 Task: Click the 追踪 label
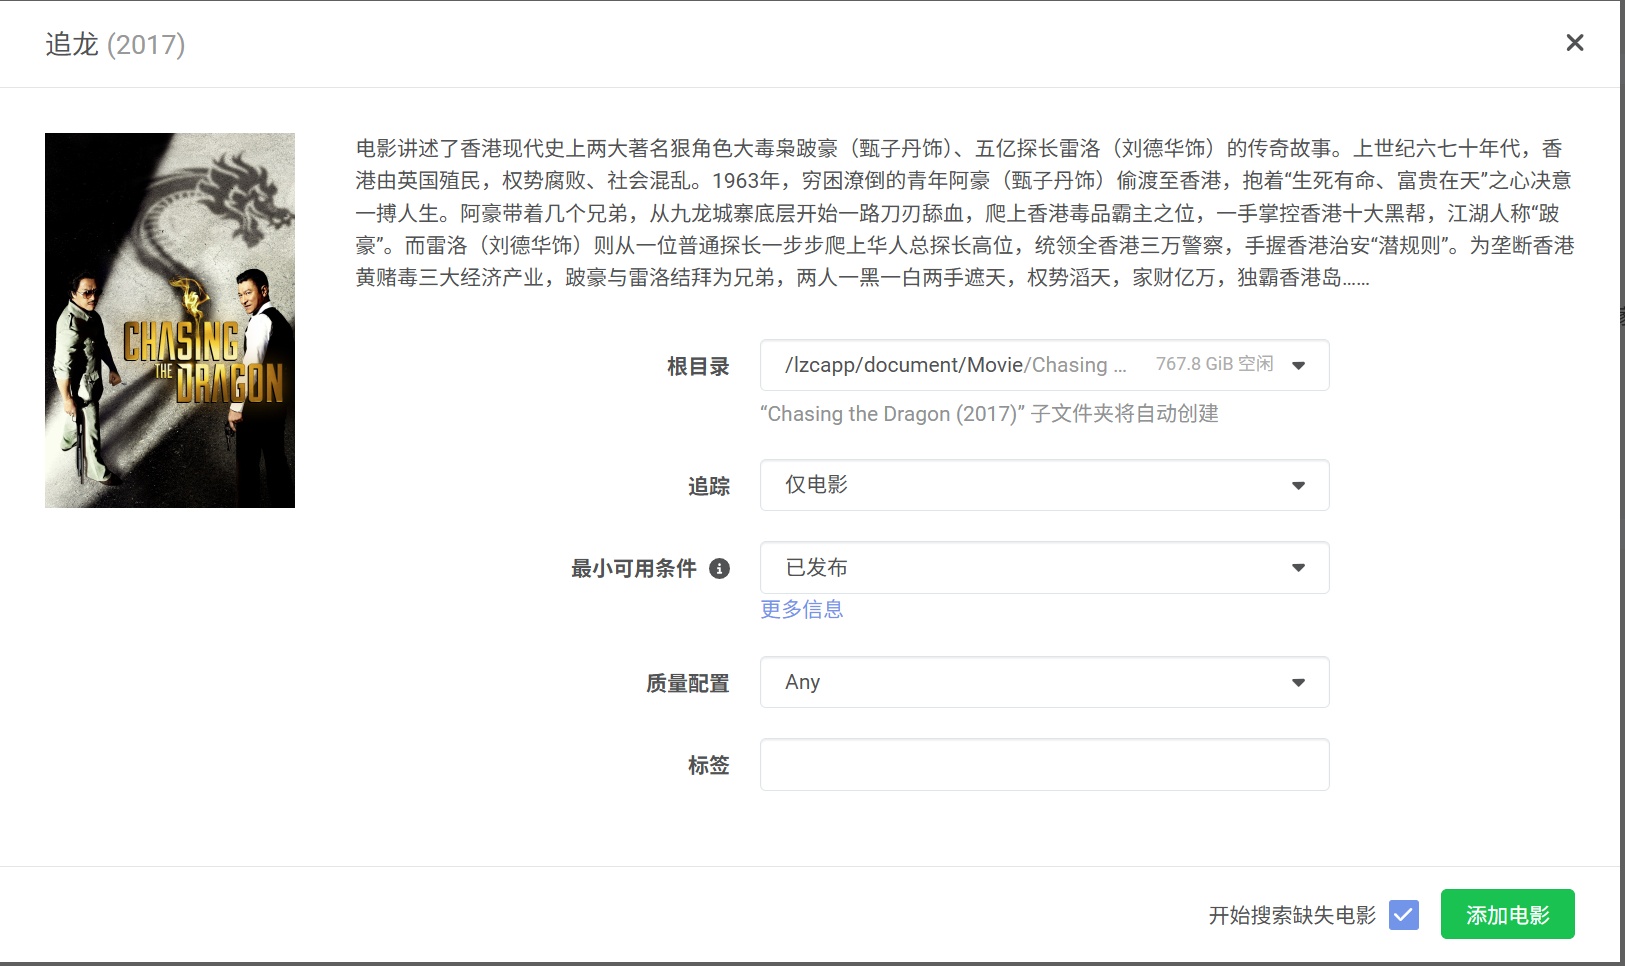[708, 486]
